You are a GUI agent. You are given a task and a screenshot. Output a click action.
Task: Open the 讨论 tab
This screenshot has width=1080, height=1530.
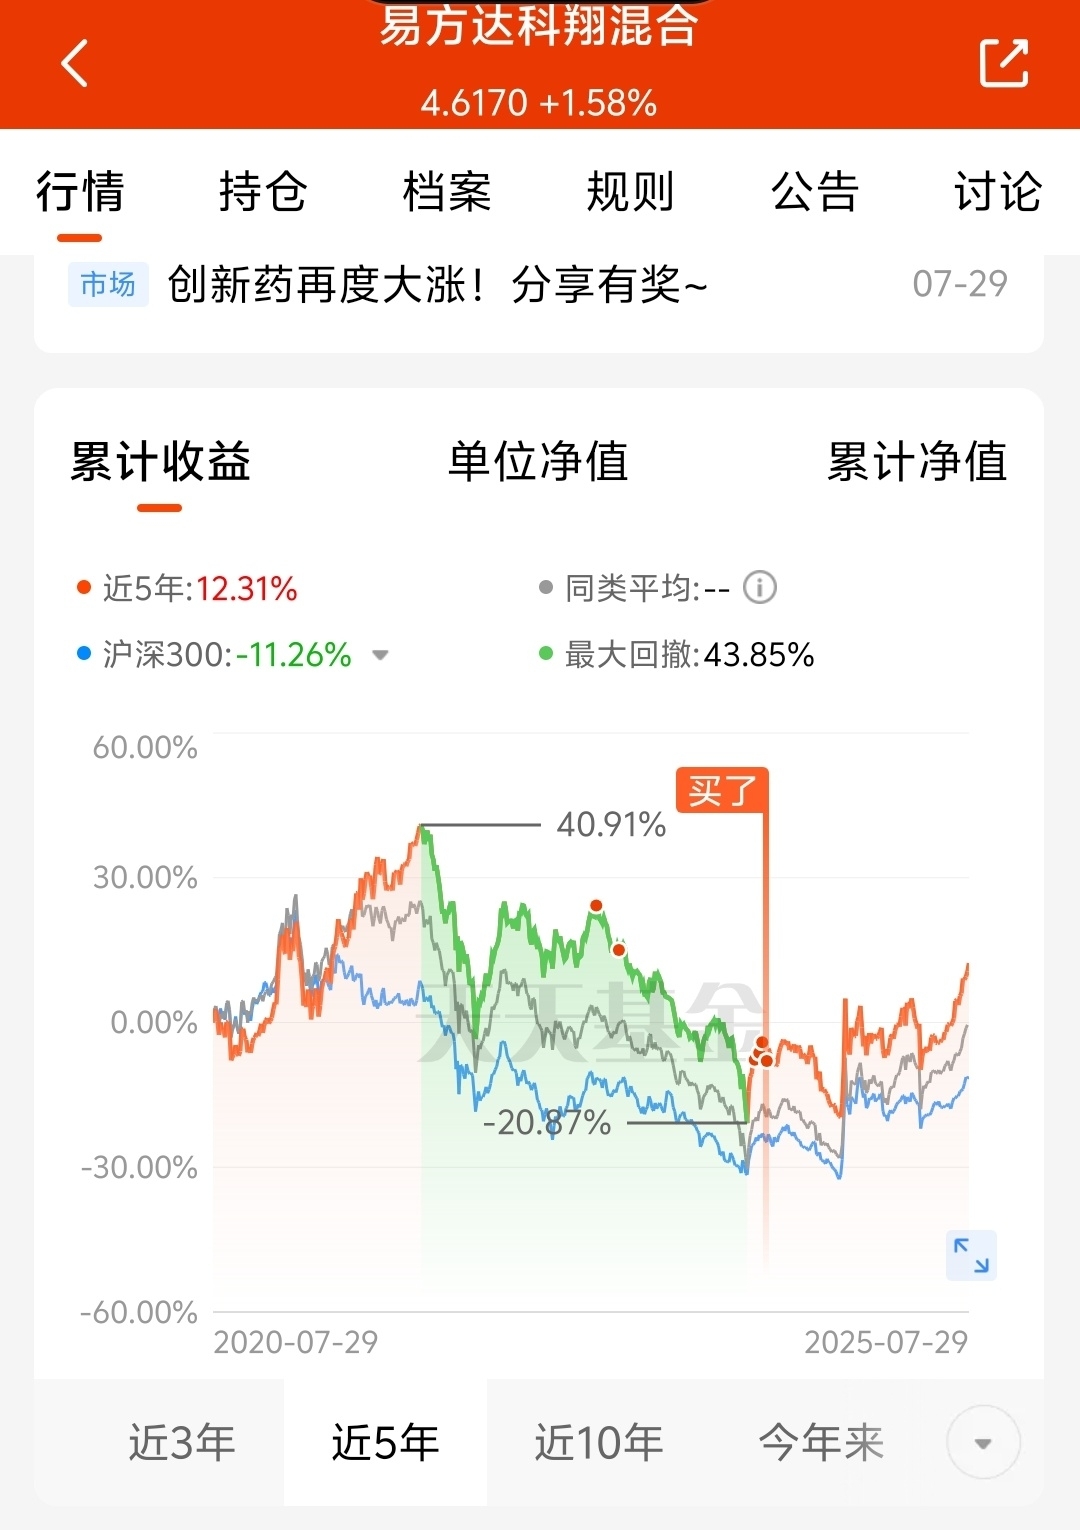998,192
